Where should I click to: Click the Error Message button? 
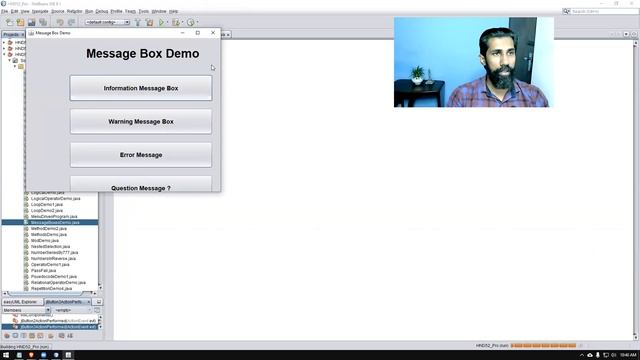[x=141, y=155]
